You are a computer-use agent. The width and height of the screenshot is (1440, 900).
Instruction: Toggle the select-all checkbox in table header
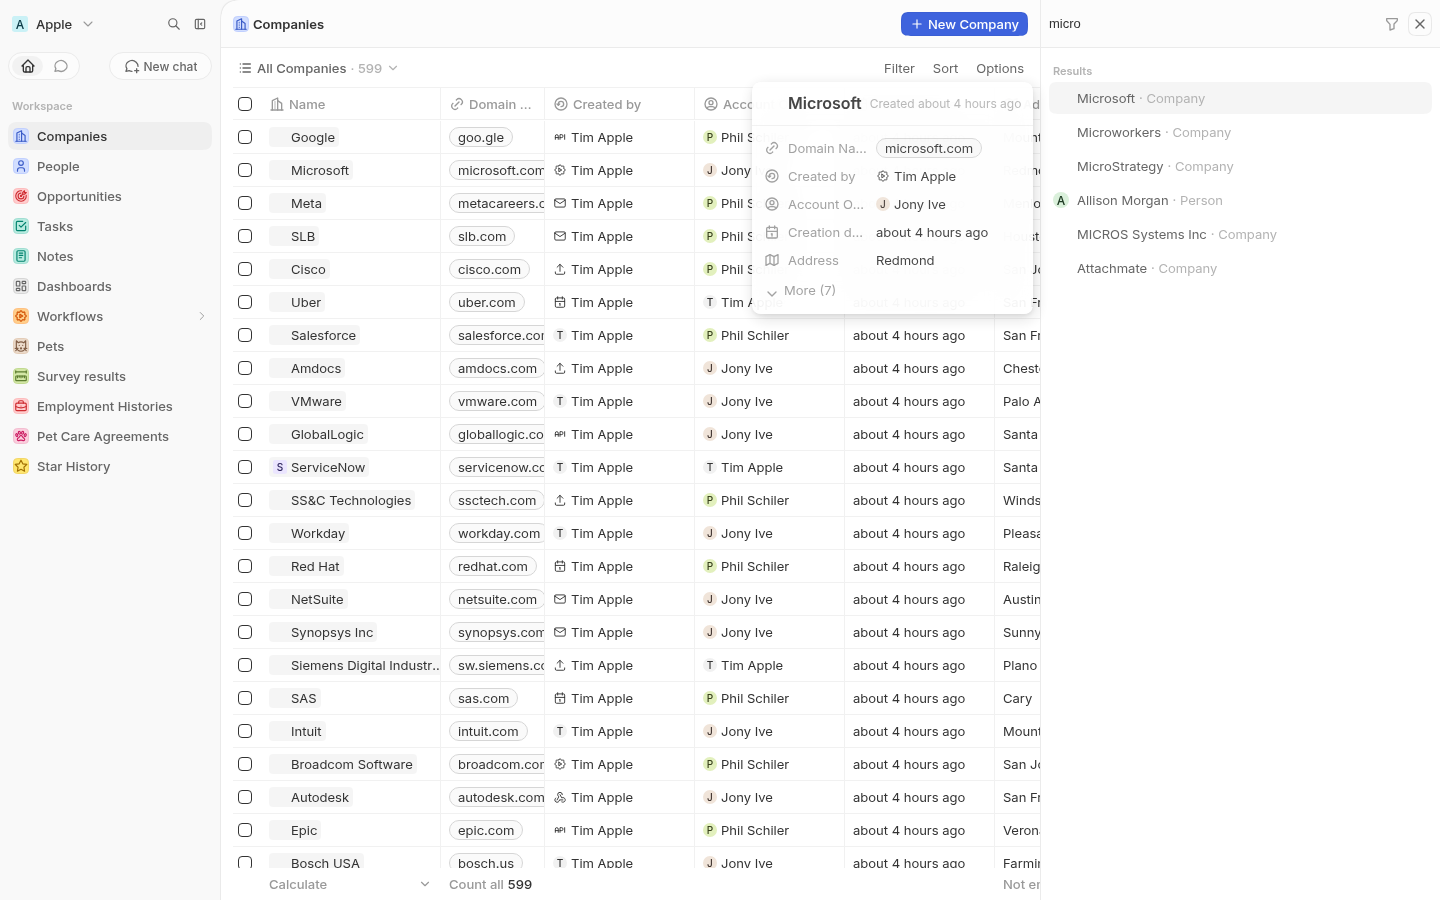(x=245, y=104)
